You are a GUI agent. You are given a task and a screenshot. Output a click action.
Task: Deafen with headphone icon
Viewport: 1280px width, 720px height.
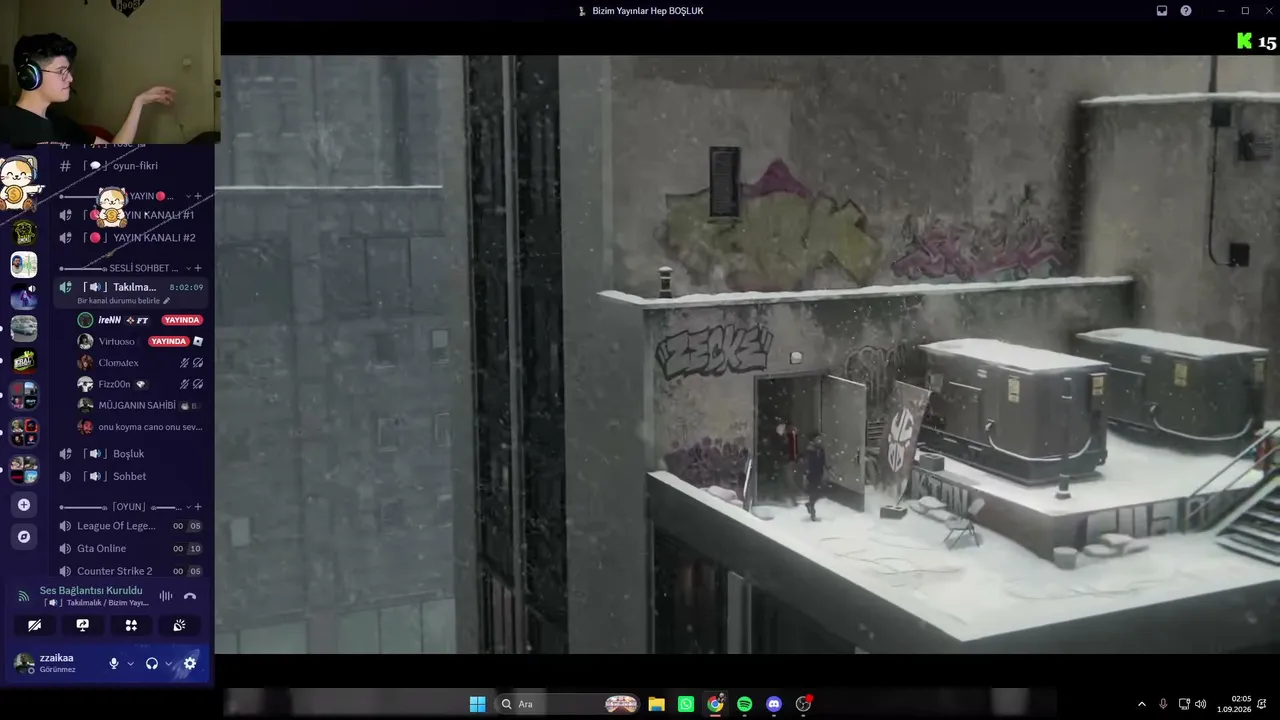point(152,663)
